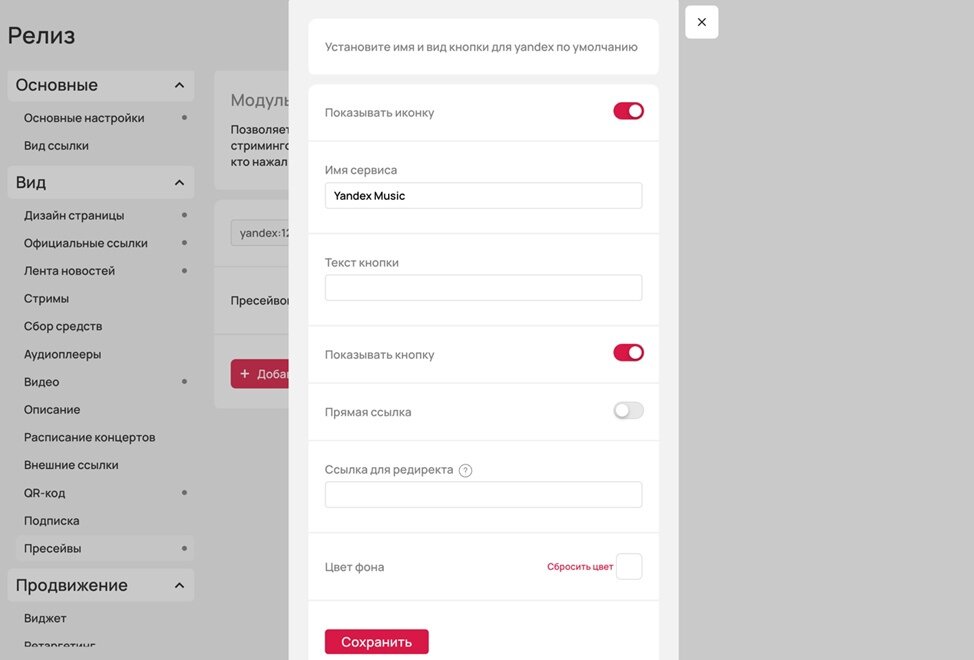Collapse the Продвижение section chevron
This screenshot has height=660, width=974.
180,585
